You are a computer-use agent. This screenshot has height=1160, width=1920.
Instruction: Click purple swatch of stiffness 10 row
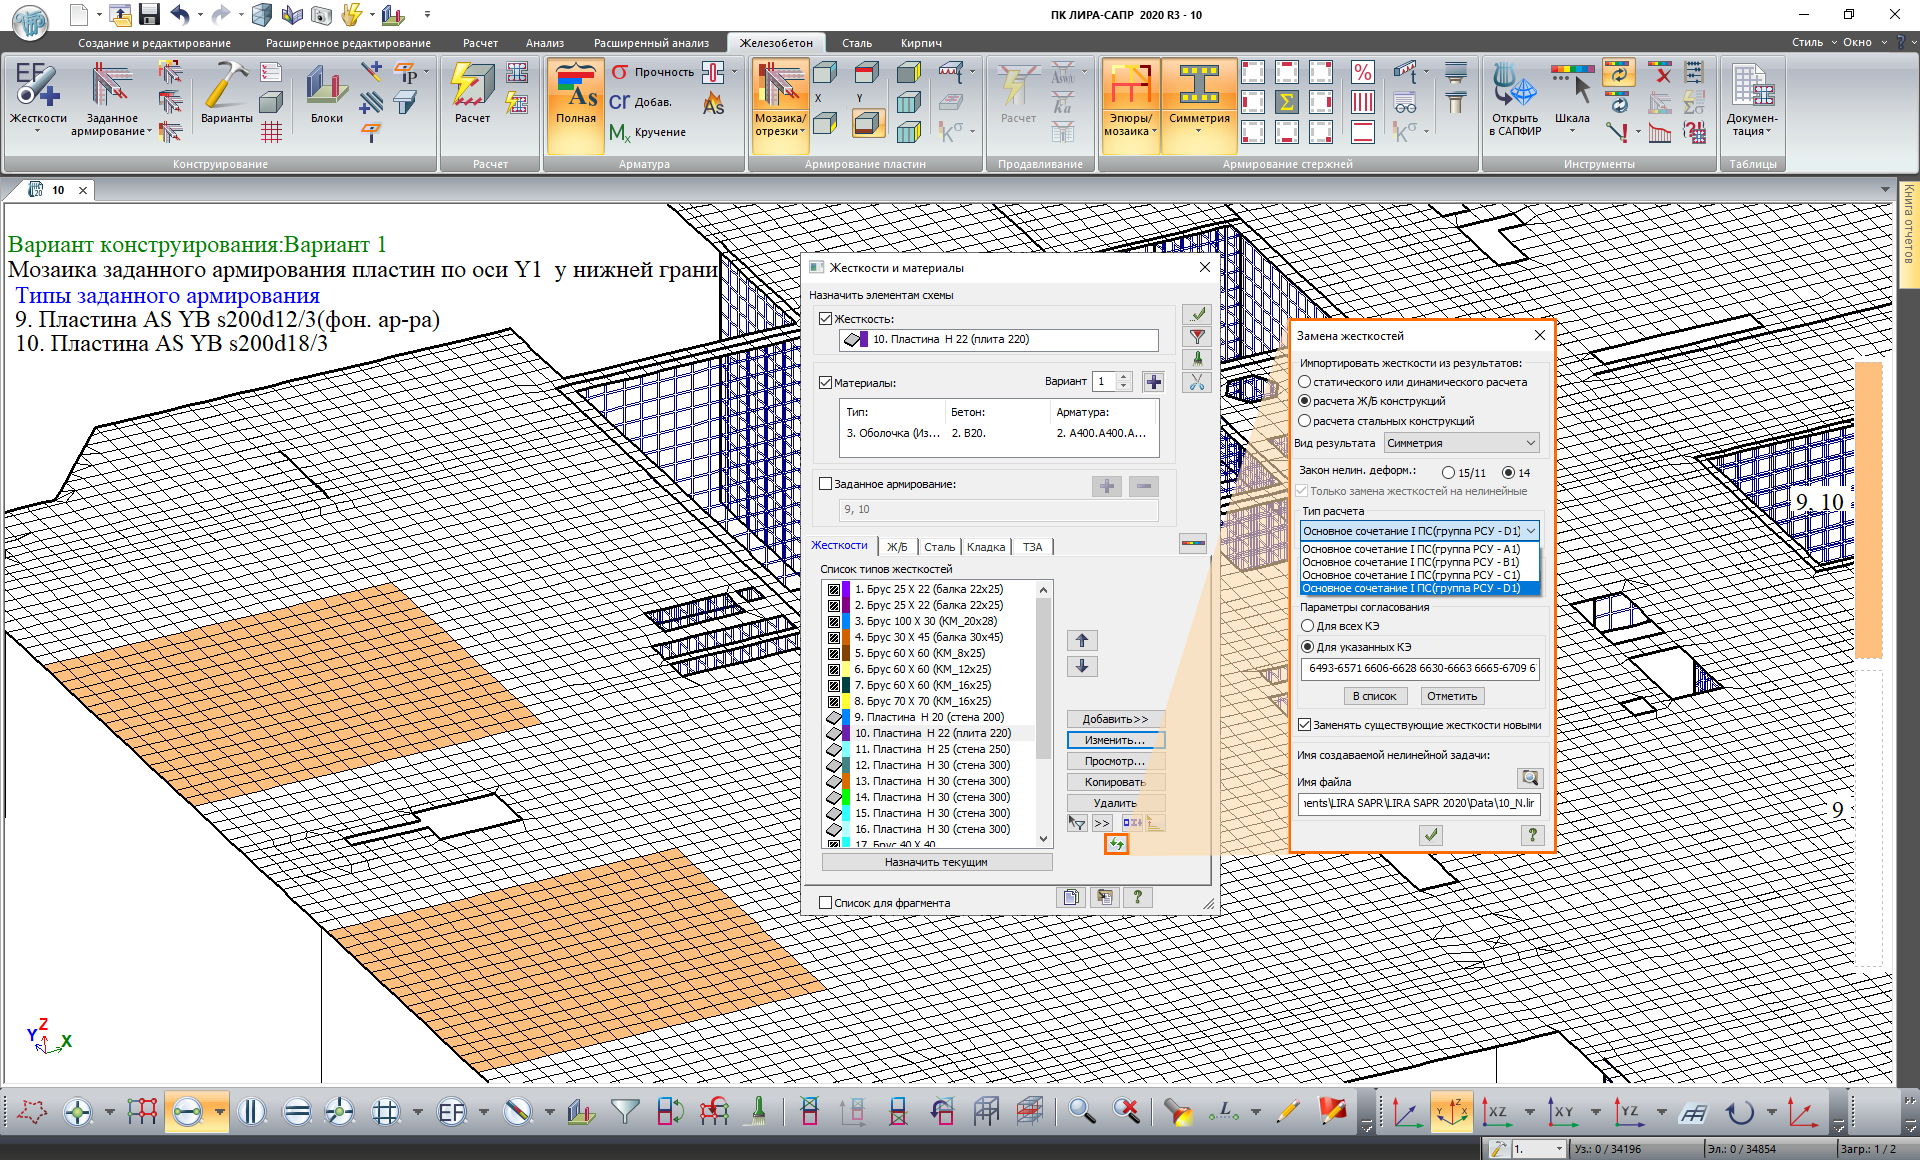(846, 733)
